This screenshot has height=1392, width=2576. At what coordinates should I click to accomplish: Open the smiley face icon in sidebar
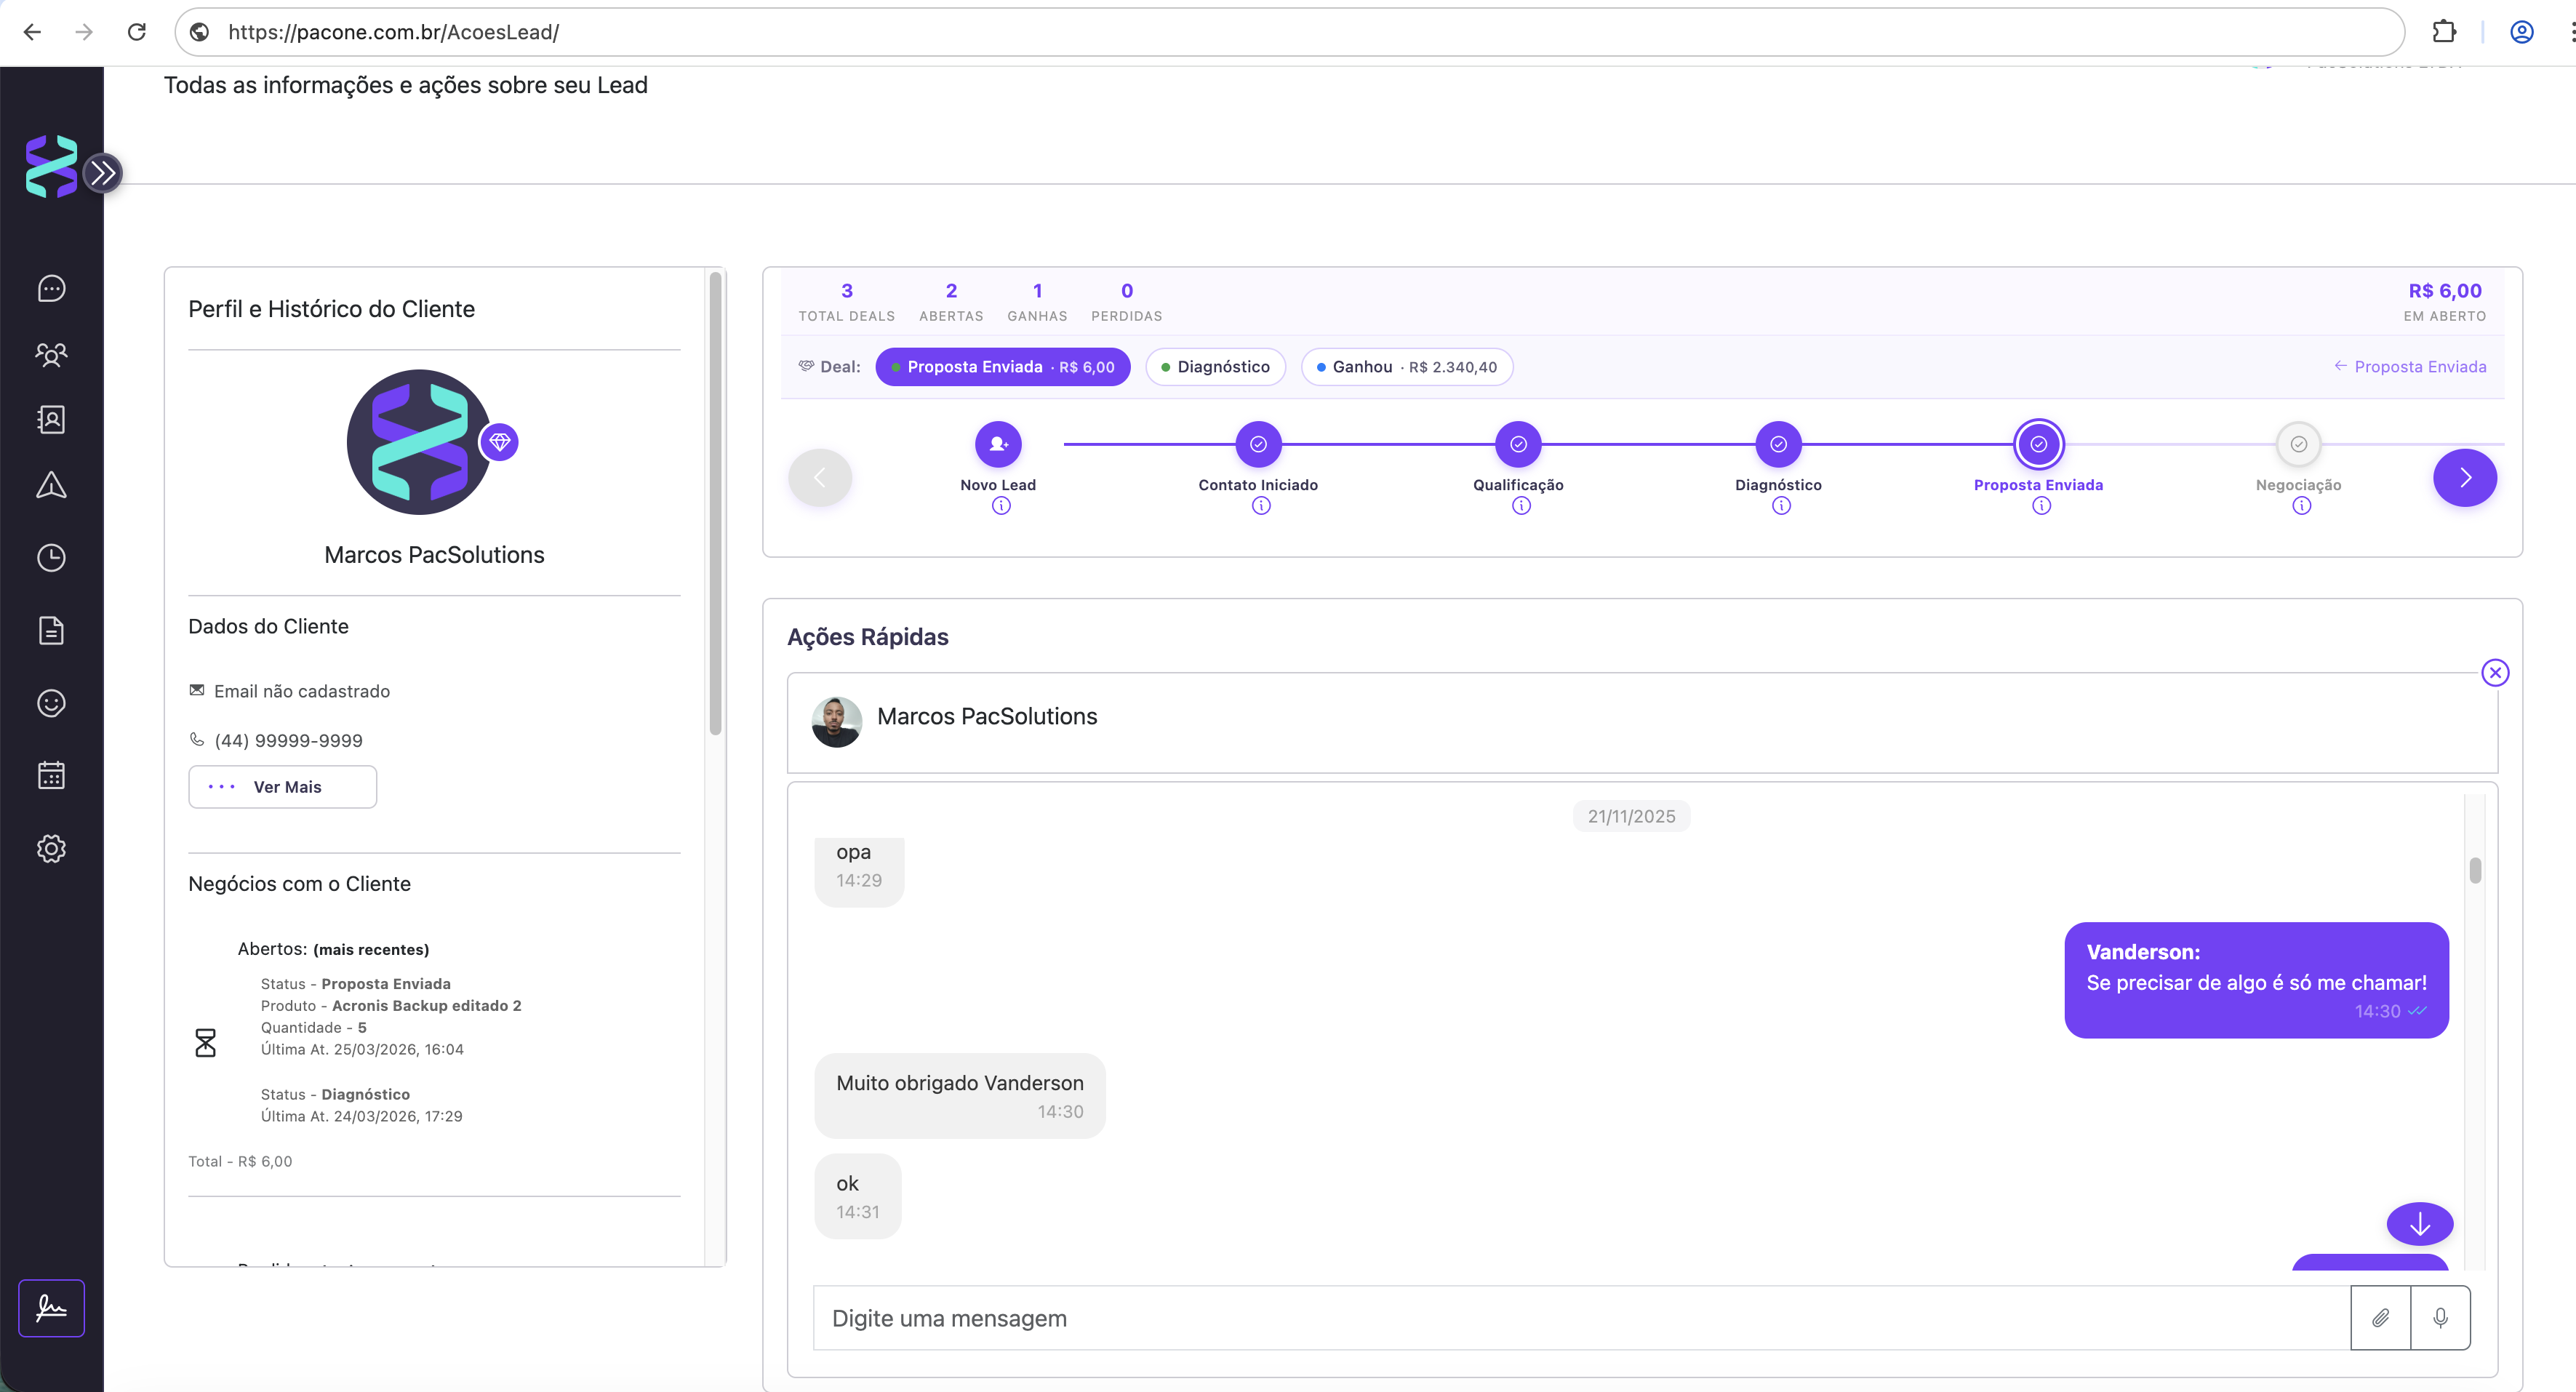click(51, 704)
